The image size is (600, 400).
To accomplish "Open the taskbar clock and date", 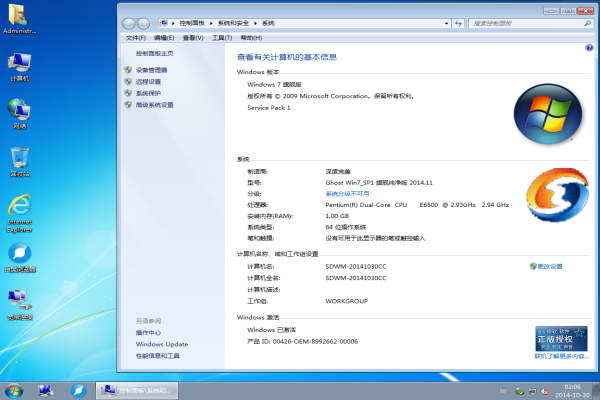I will coord(572,391).
